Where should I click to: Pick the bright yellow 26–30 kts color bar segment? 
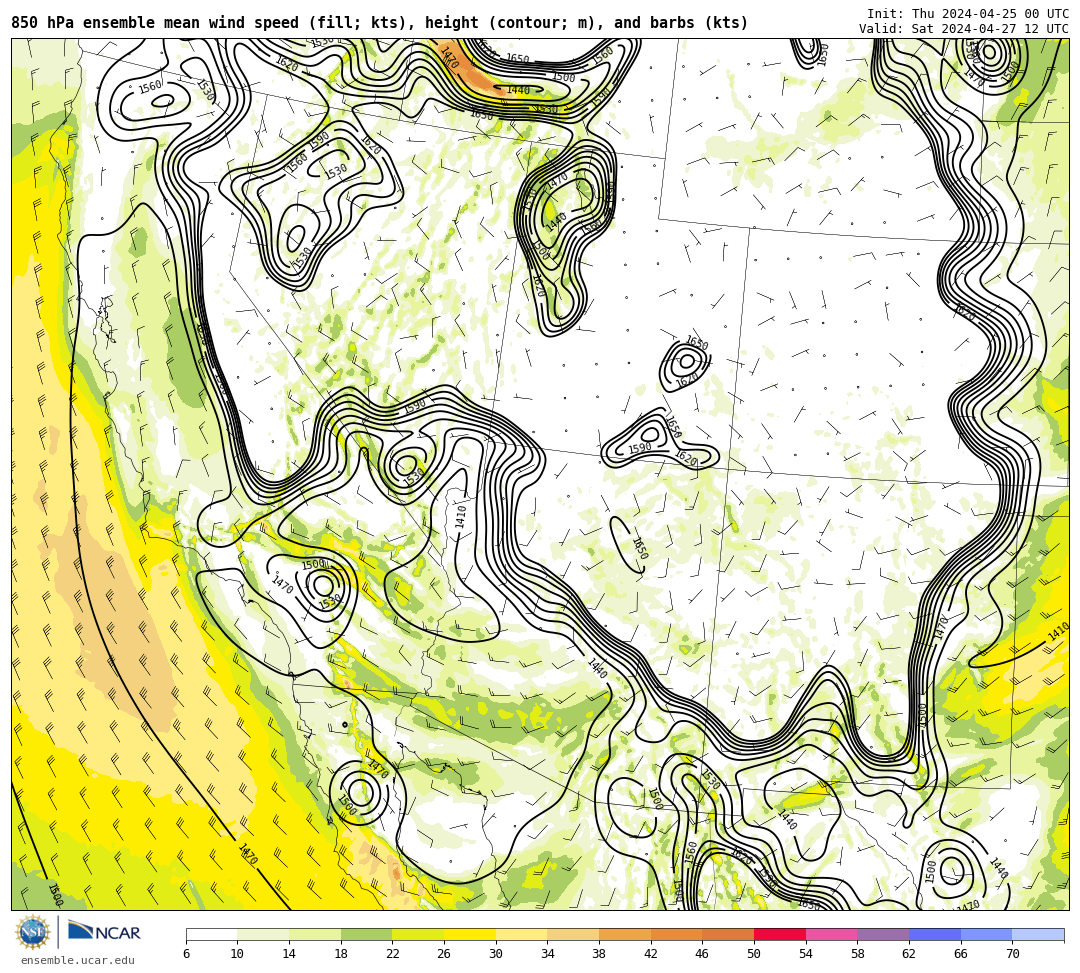(470, 934)
